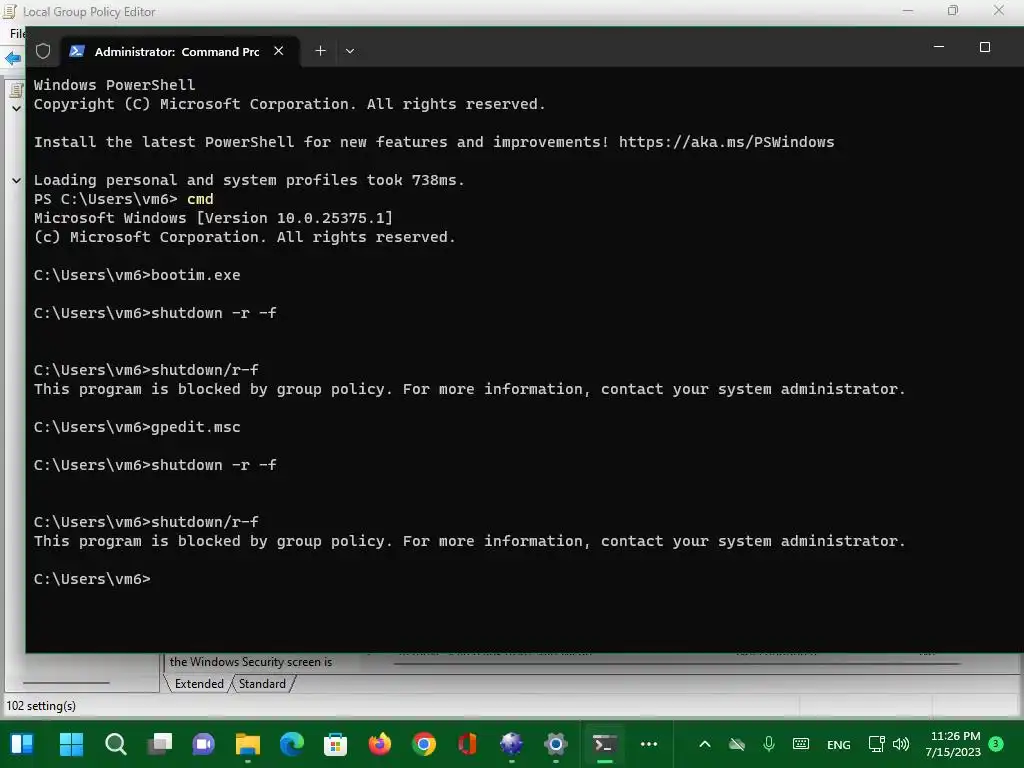The image size is (1024, 768).
Task: Close the Administrator: Command Prompt tab
Action: [279, 51]
